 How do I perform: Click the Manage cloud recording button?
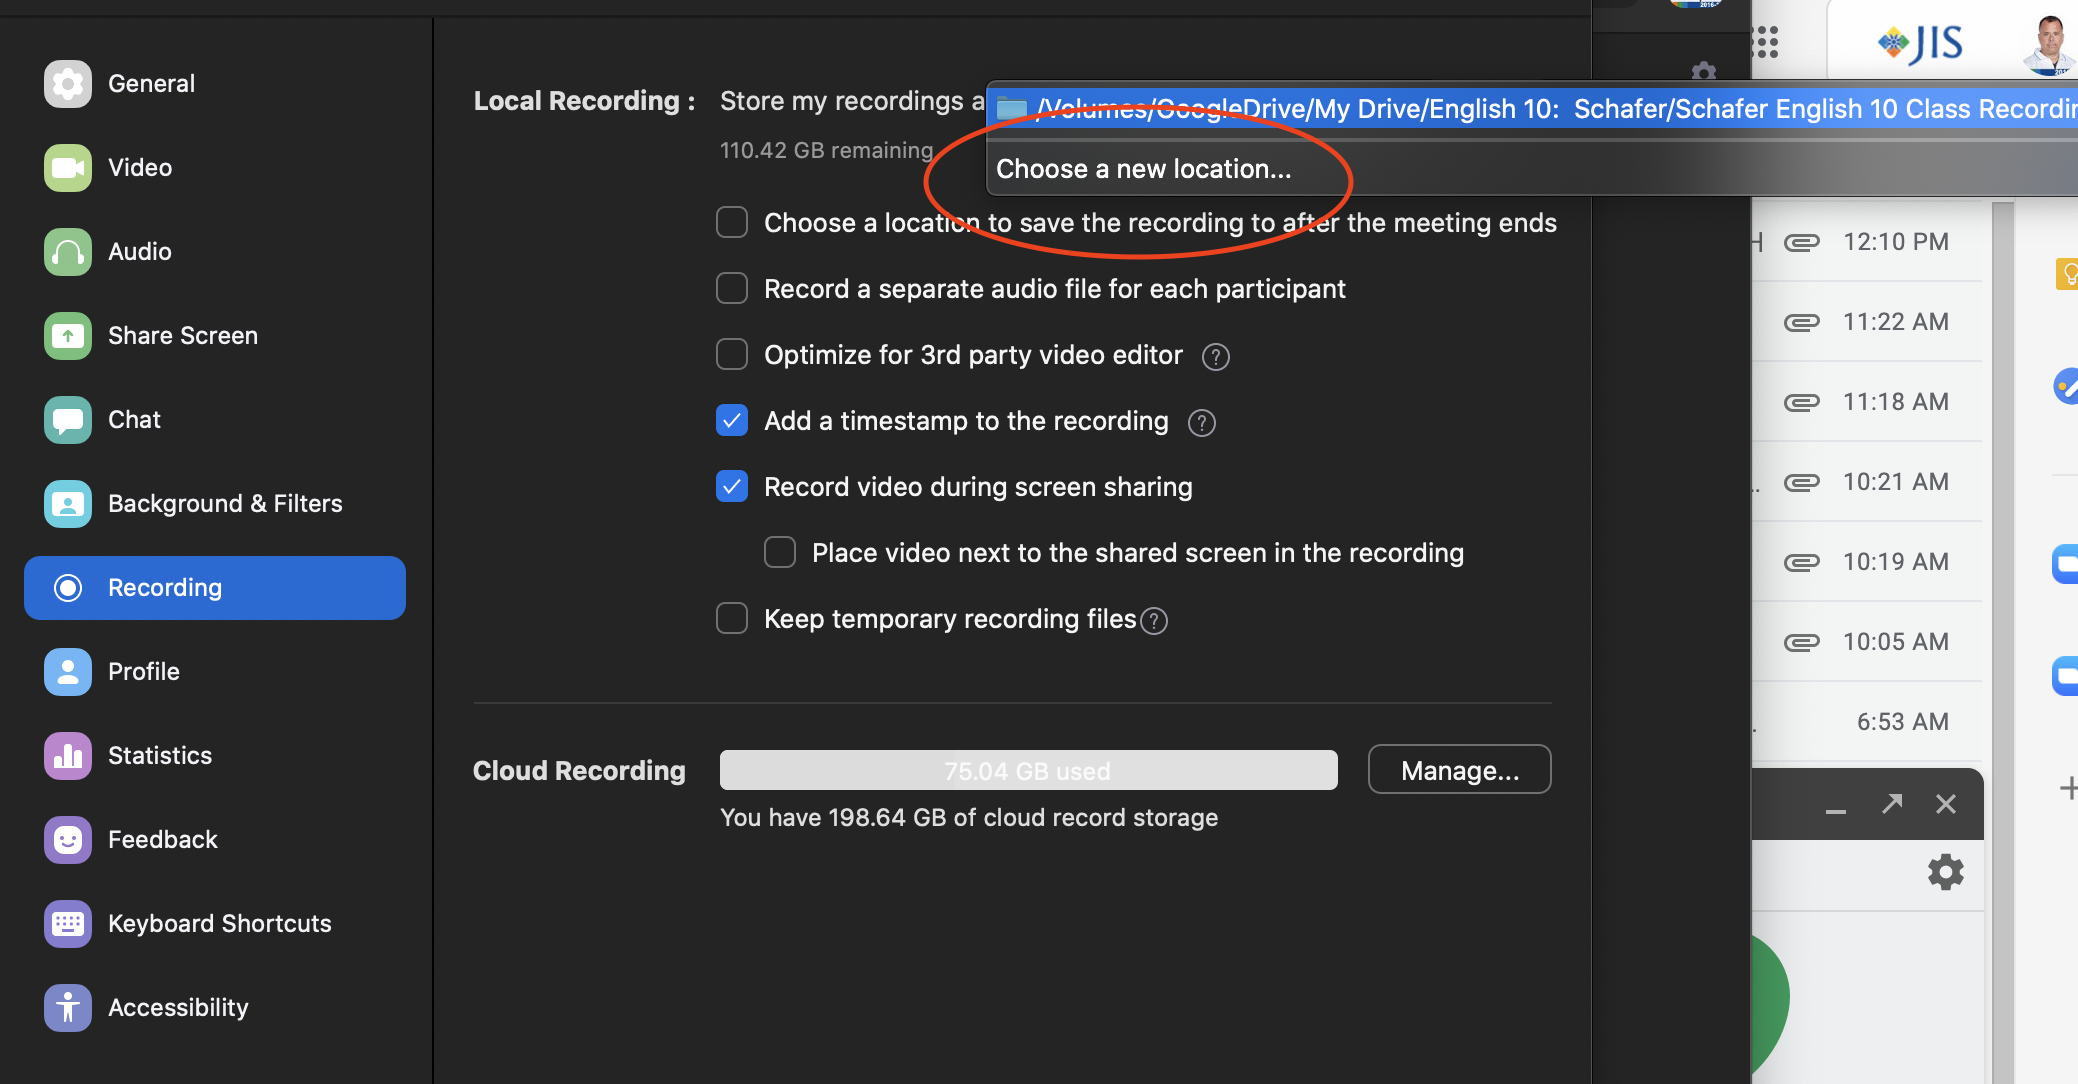click(x=1459, y=770)
